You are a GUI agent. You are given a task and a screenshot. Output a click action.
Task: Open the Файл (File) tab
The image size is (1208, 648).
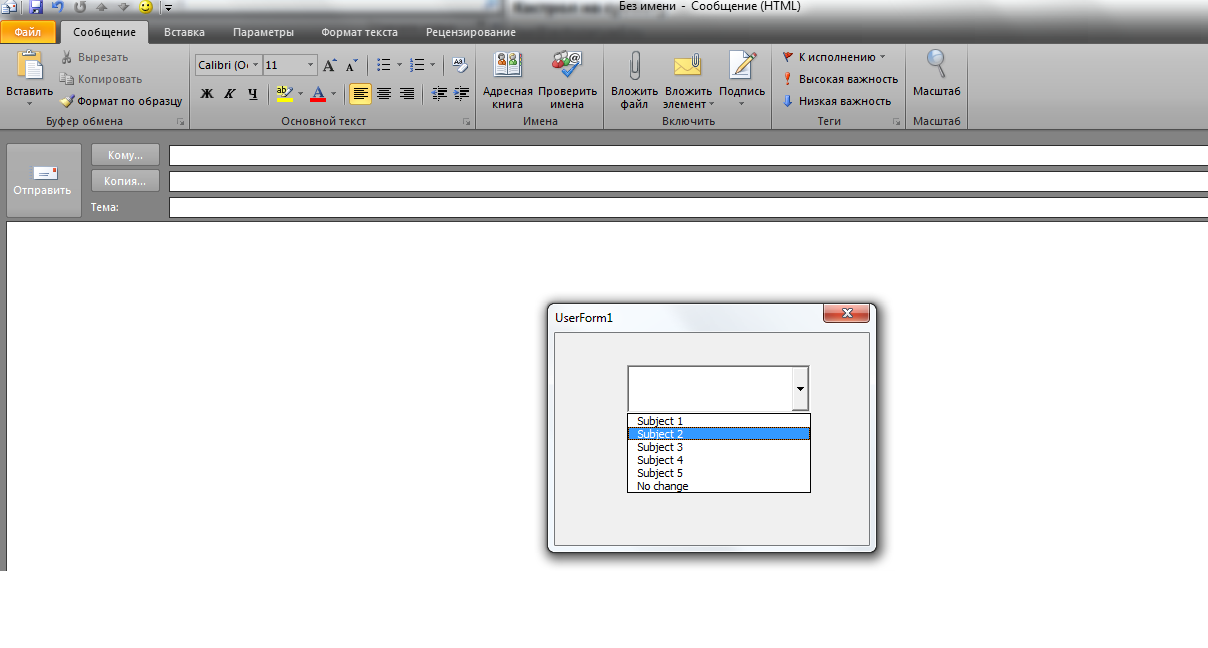point(27,32)
